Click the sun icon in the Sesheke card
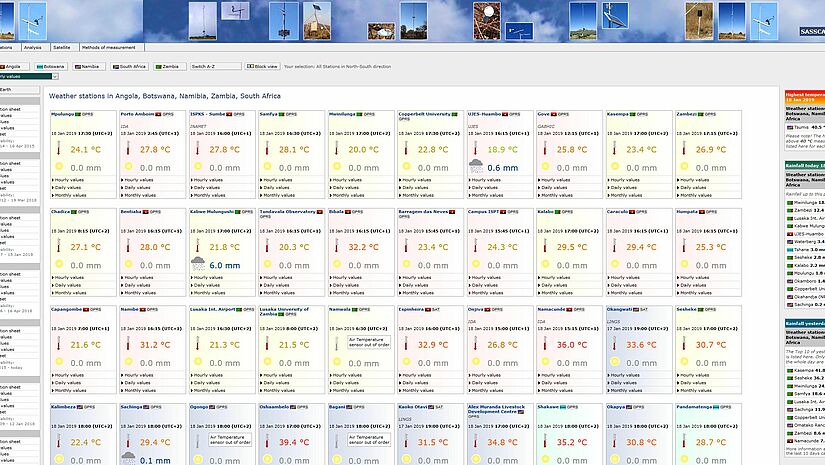The width and height of the screenshot is (825, 465). click(x=684, y=361)
